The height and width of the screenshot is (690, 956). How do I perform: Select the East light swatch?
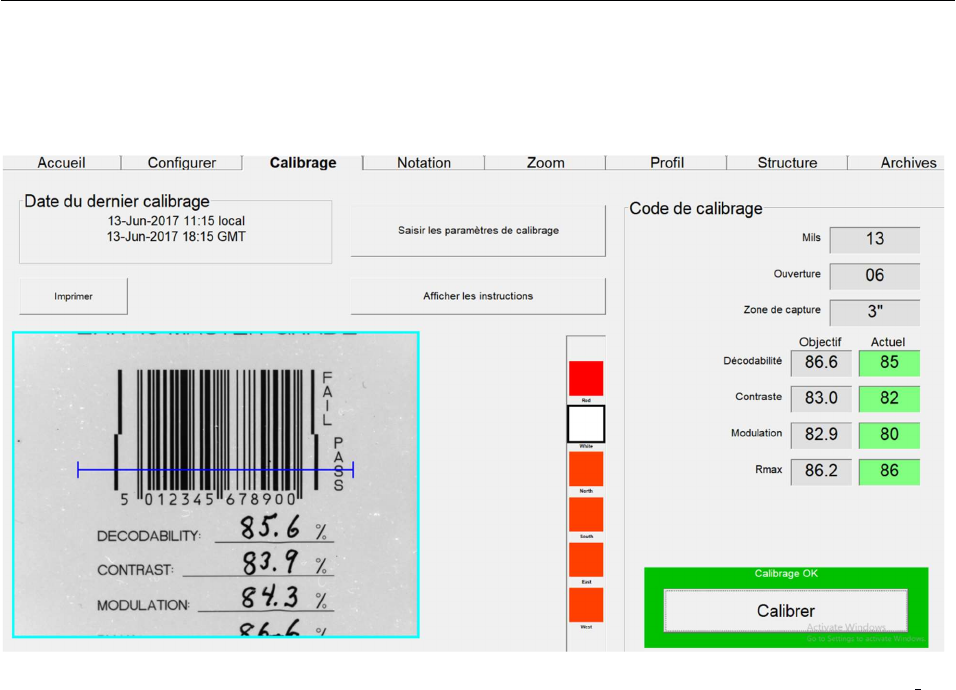tap(586, 560)
